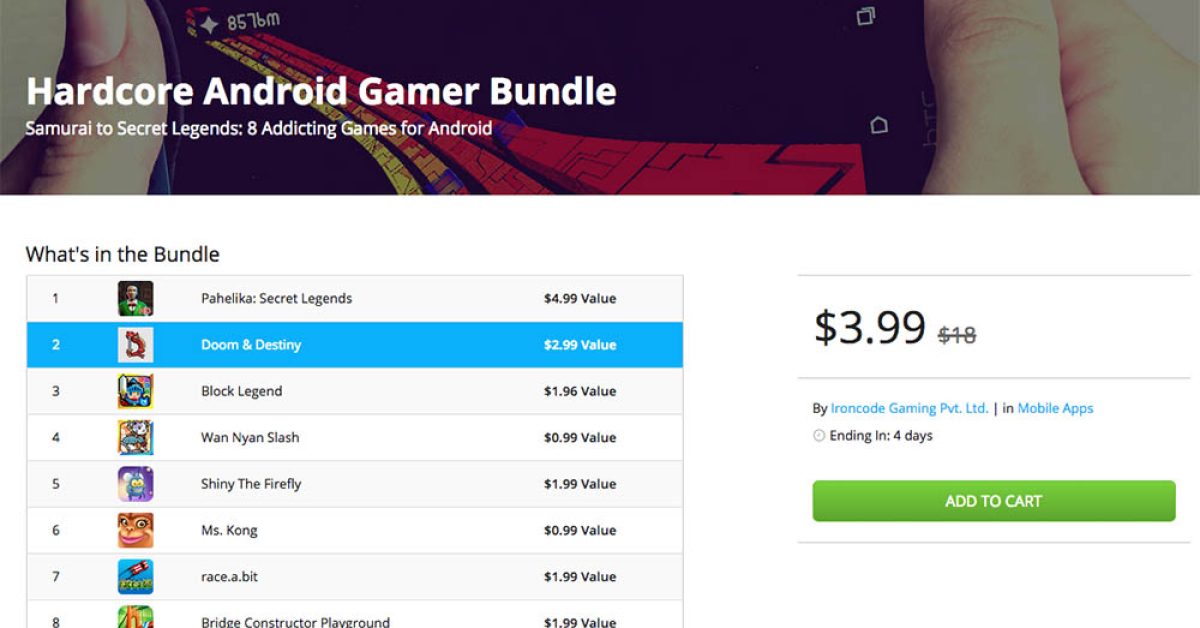Screen dimensions: 1200x628
Task: Select the Pahelika: Secret Legends row title
Action: tap(276, 298)
